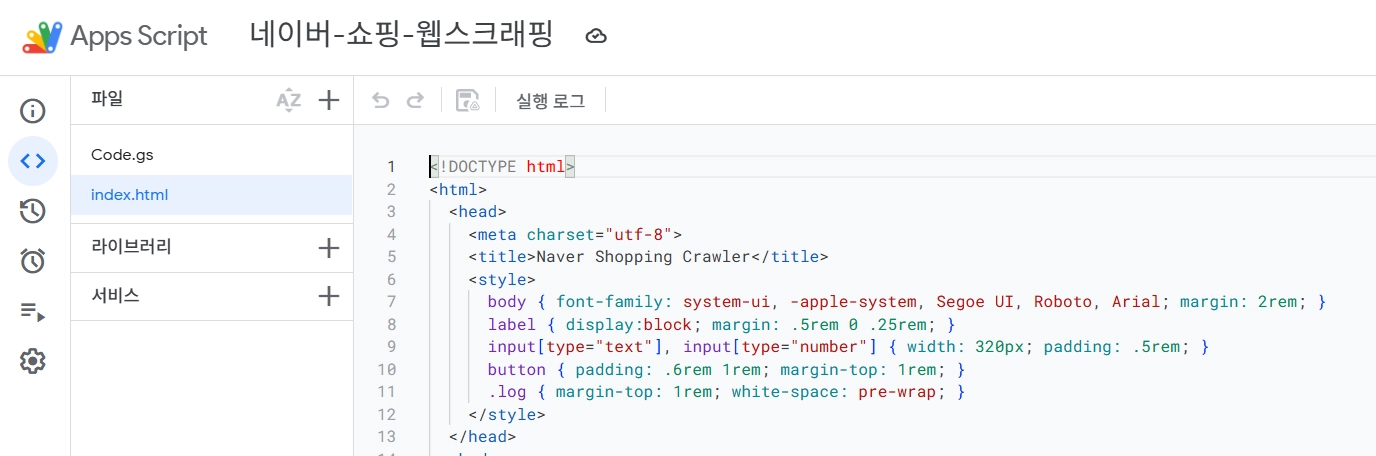Open the Executions list icon
Screen dimensions: 1376x456
click(33, 312)
